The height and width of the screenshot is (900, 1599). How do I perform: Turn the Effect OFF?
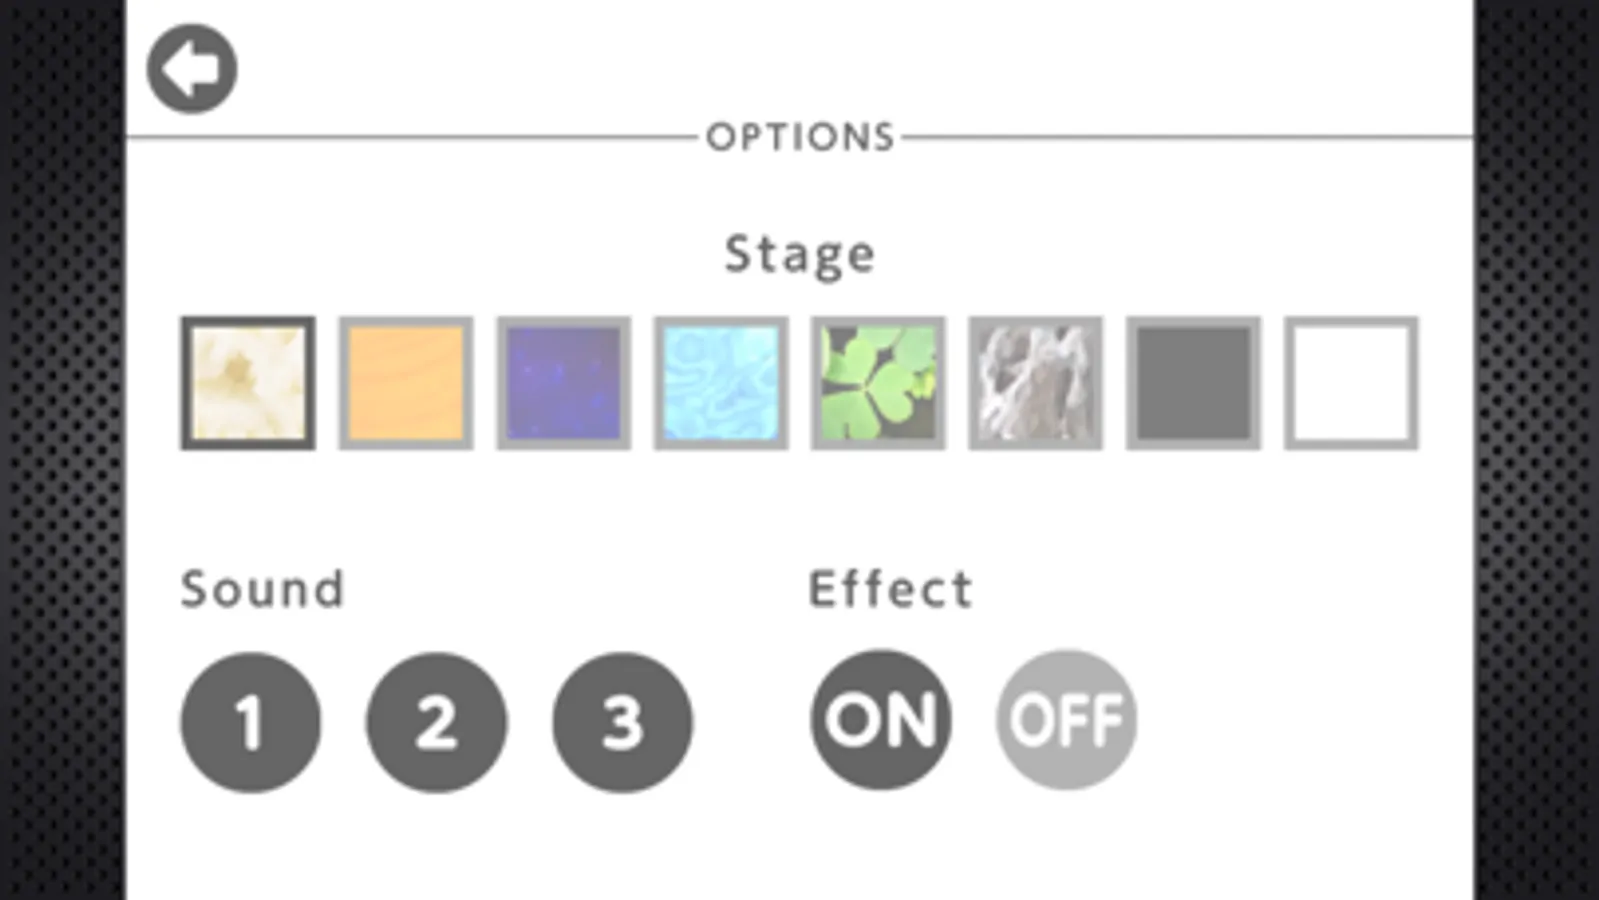tap(1066, 720)
